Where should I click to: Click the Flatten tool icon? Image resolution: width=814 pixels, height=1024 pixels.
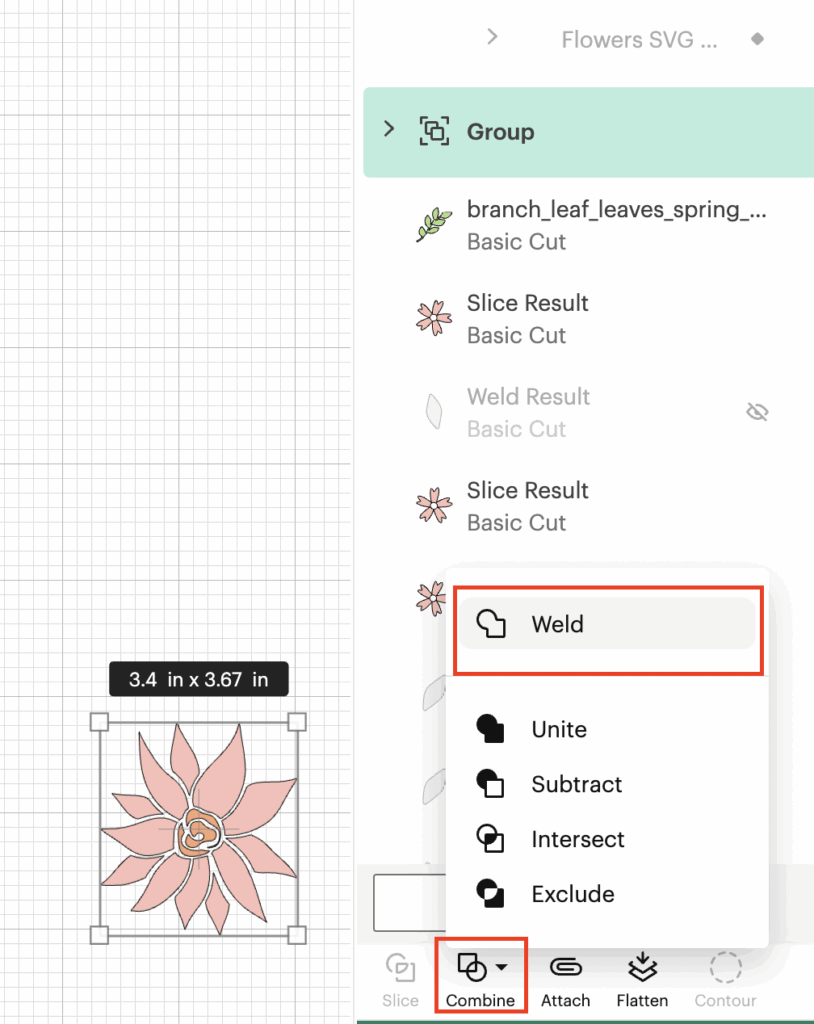(642, 968)
